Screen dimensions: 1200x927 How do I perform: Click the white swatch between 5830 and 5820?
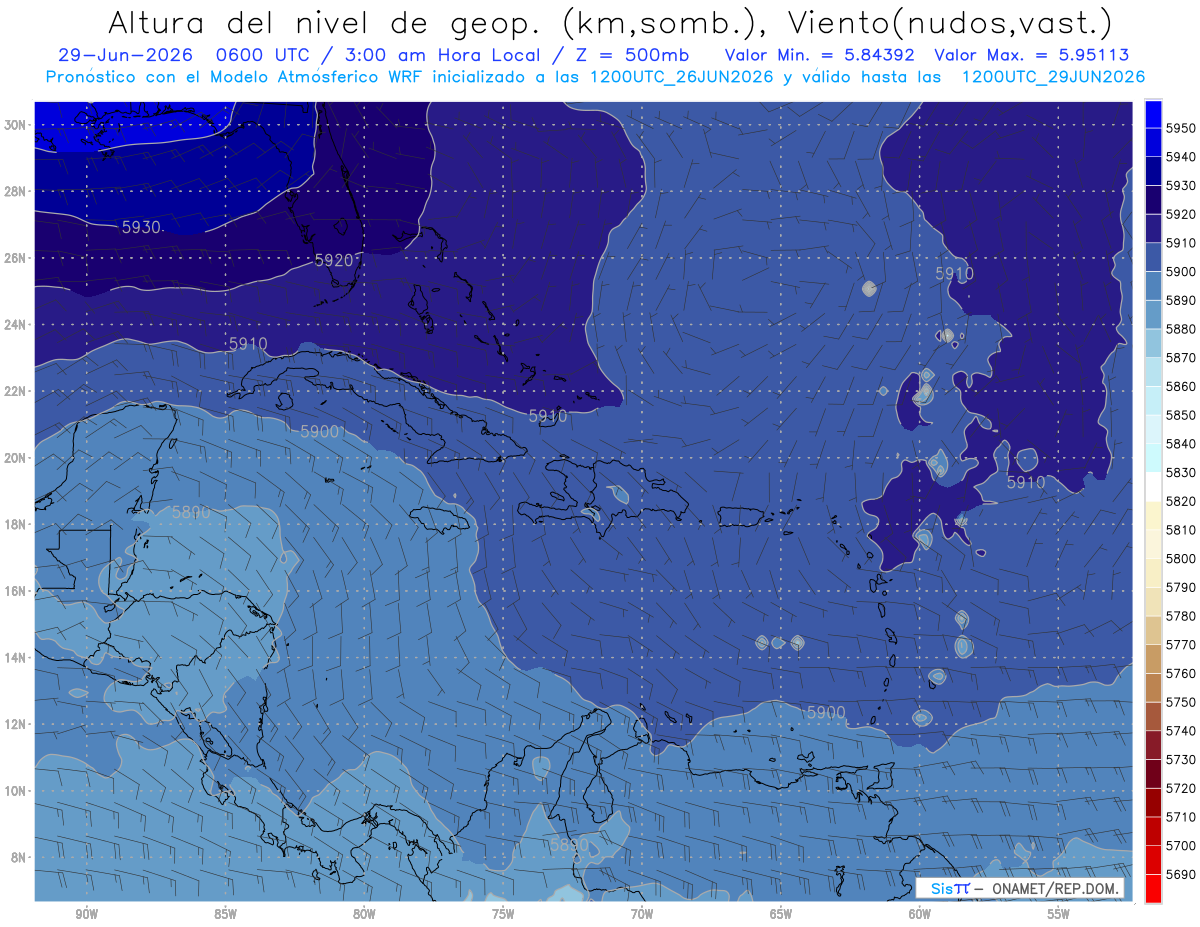1153,487
